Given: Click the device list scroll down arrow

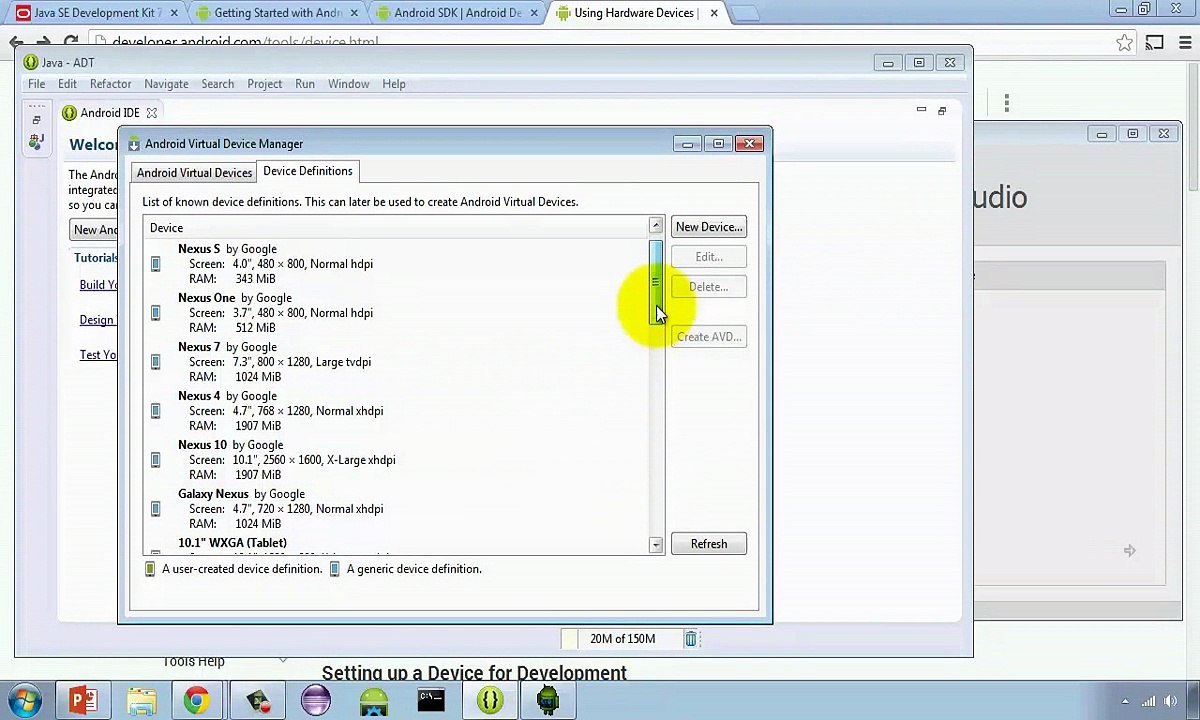Looking at the screenshot, I should pyautogui.click(x=655, y=545).
